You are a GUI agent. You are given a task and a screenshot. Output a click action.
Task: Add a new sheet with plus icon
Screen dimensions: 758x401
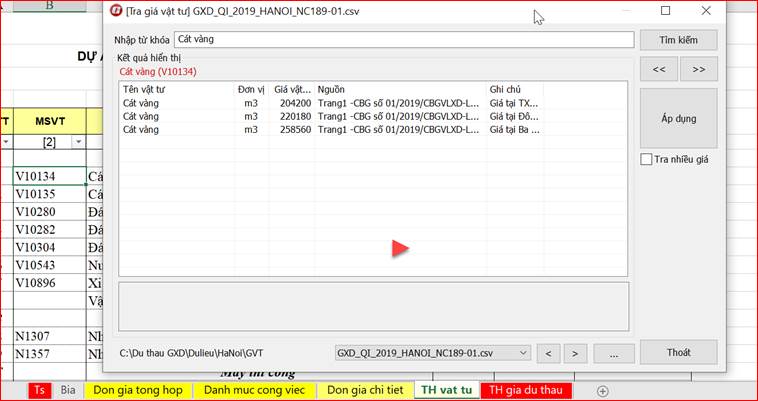tap(602, 390)
